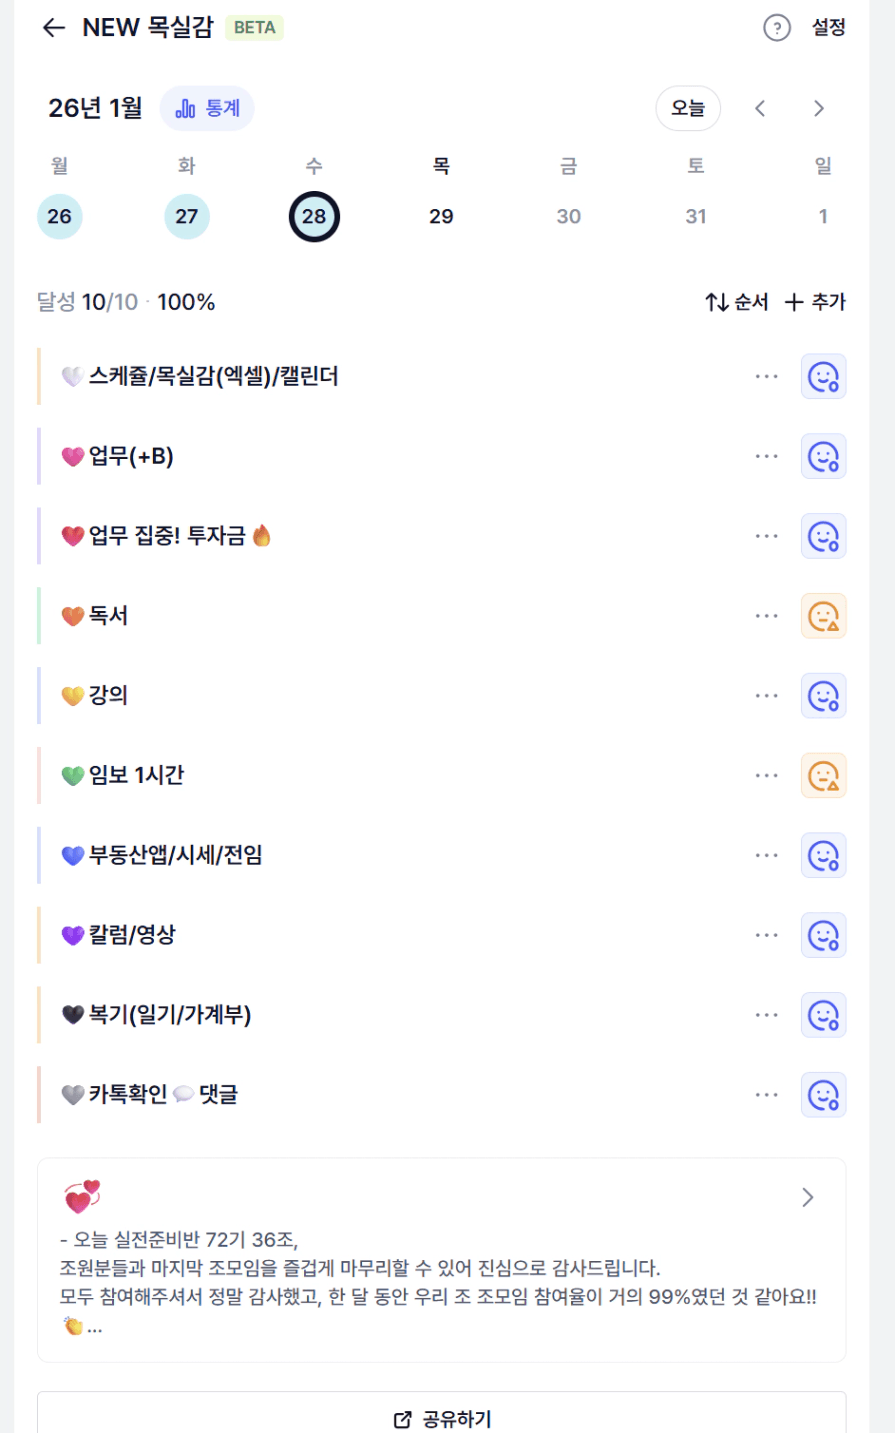The width and height of the screenshot is (895, 1433).
Task: Add a new goal with 추가
Action: [815, 302]
